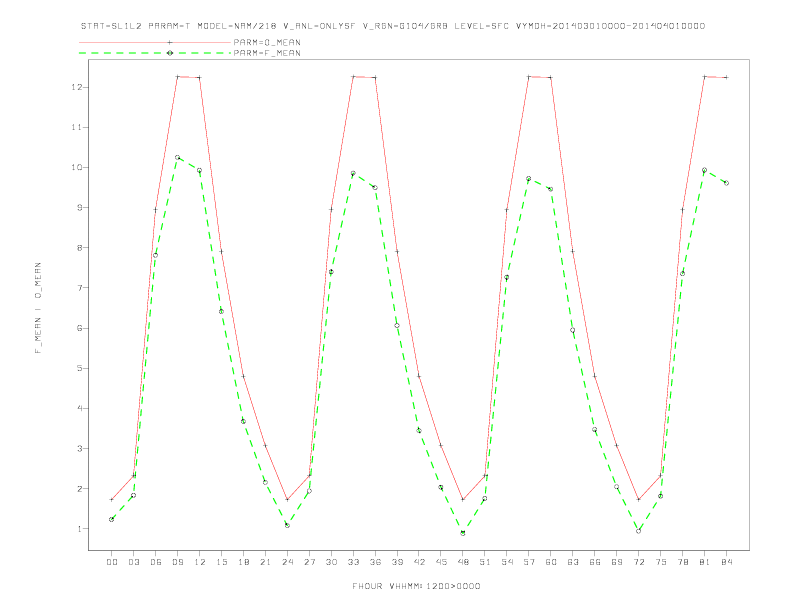
Task: Click the y-axis title F_MEAN | O_MEAN
Action: (x=38, y=308)
